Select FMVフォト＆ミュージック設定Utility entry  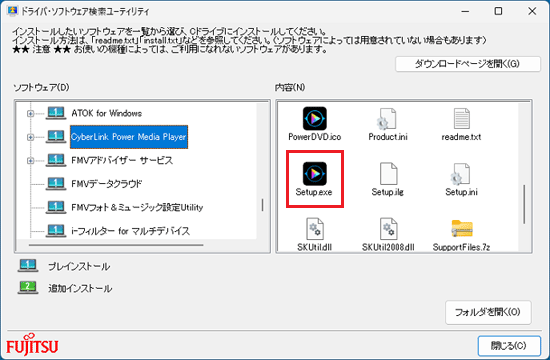[137, 207]
